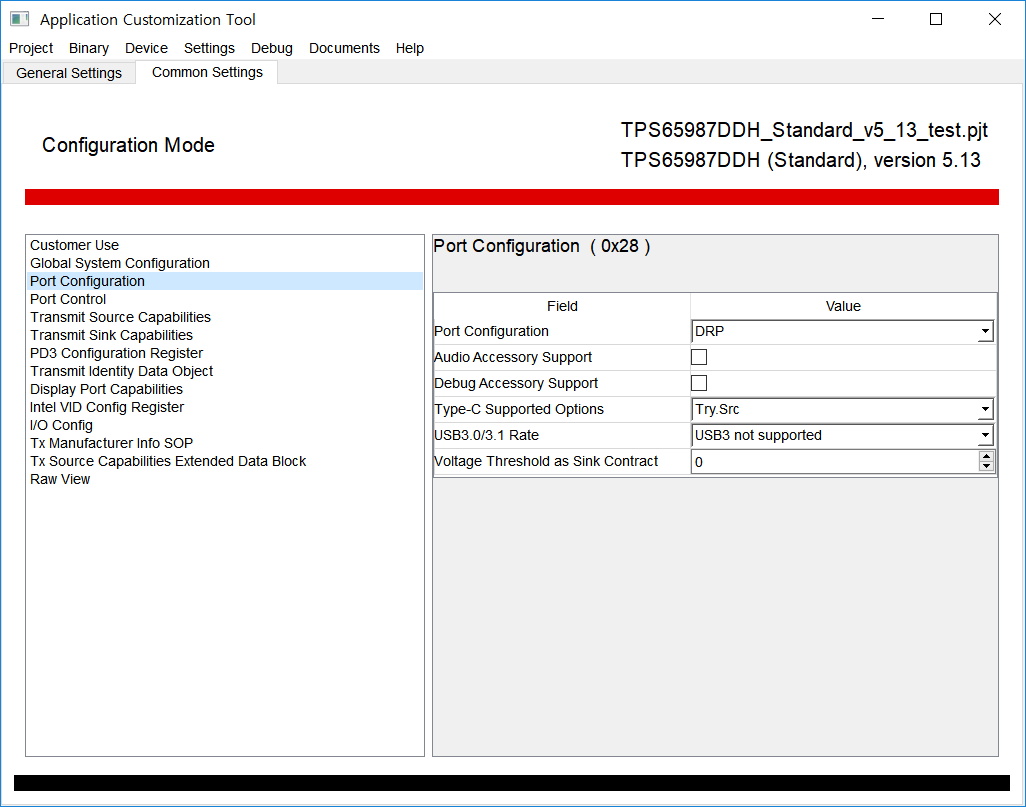Open the Type-C Supported Options dropdown

(843, 409)
